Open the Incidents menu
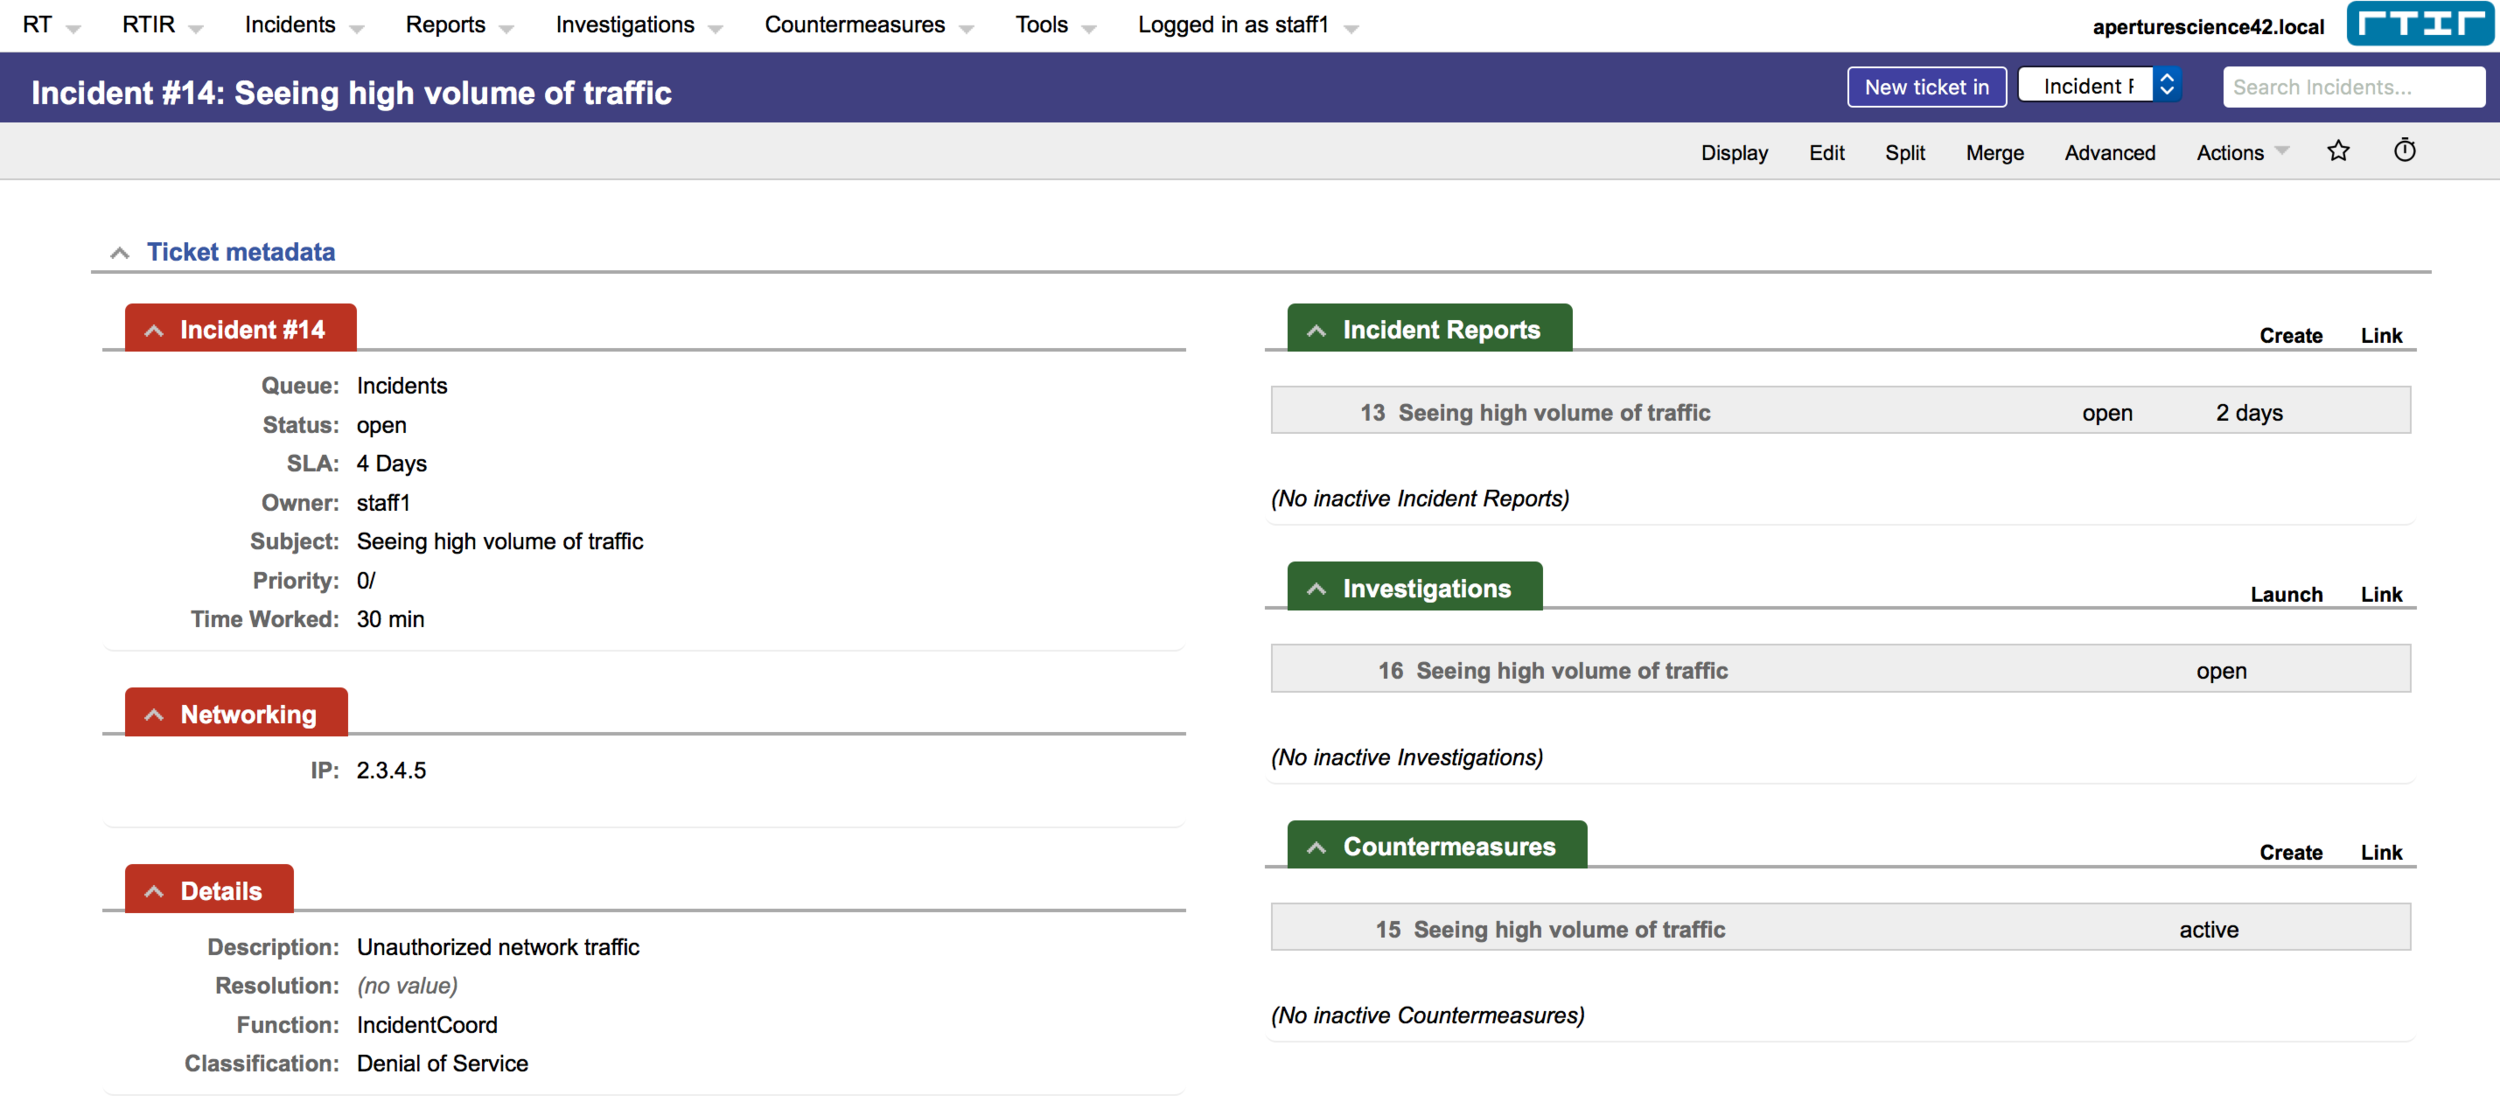 291,24
